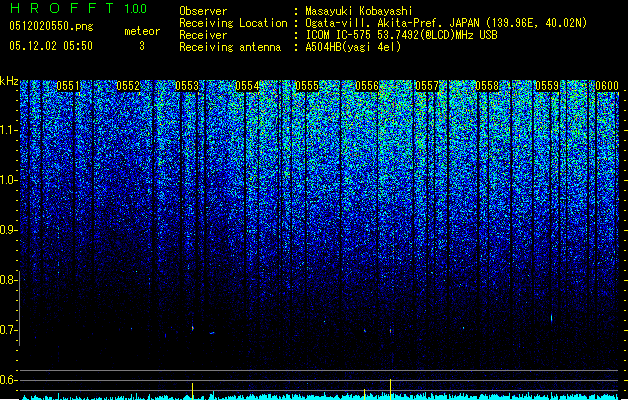Click the Ogata-vill. Akita-Pref. JAPAN location text
Screen dimensions: 629x400
tap(446, 23)
